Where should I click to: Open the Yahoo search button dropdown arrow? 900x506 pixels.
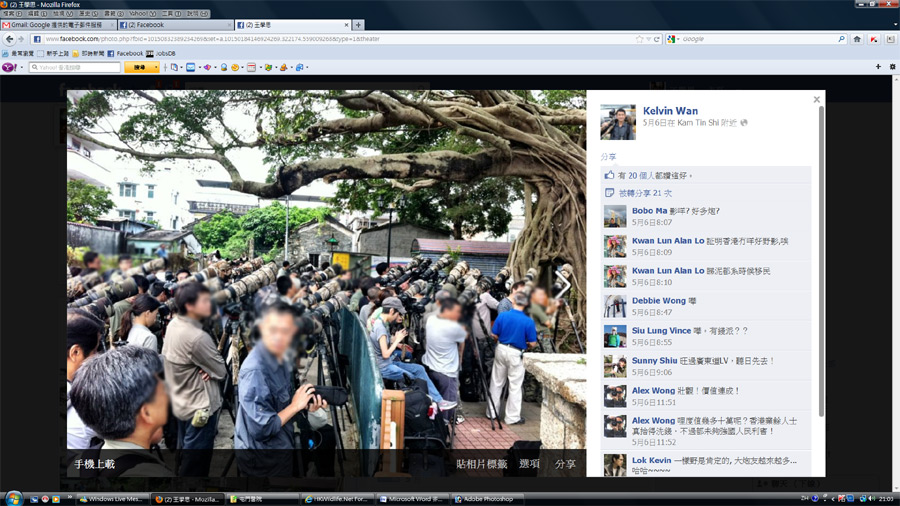[155, 67]
